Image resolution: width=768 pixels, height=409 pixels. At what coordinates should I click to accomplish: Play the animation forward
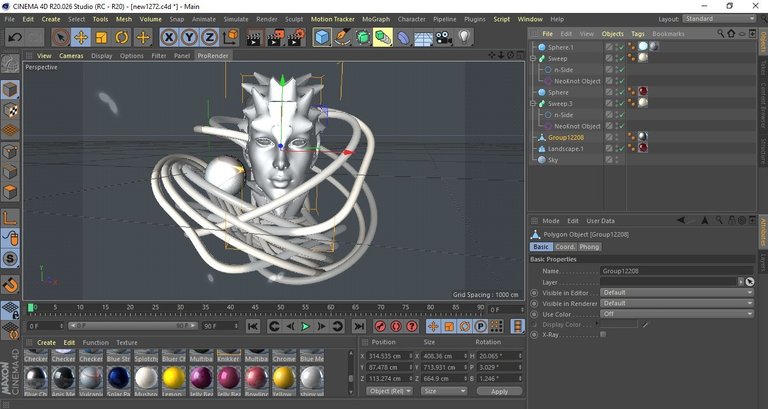click(x=306, y=326)
